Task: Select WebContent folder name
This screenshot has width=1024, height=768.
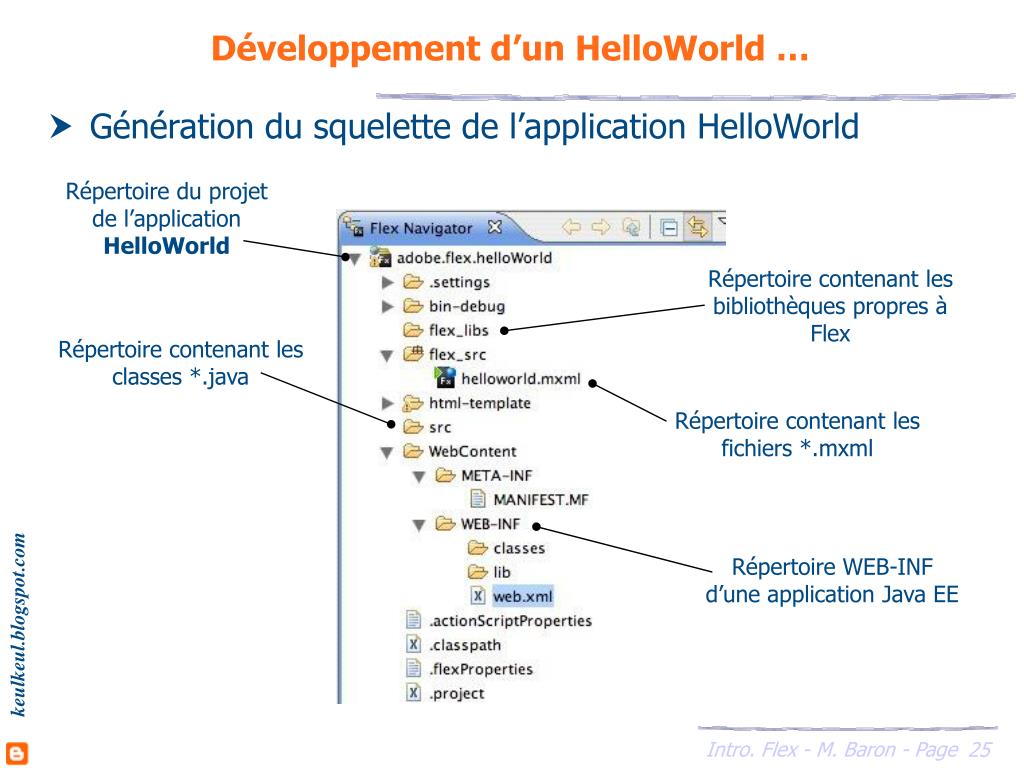Action: pos(472,451)
